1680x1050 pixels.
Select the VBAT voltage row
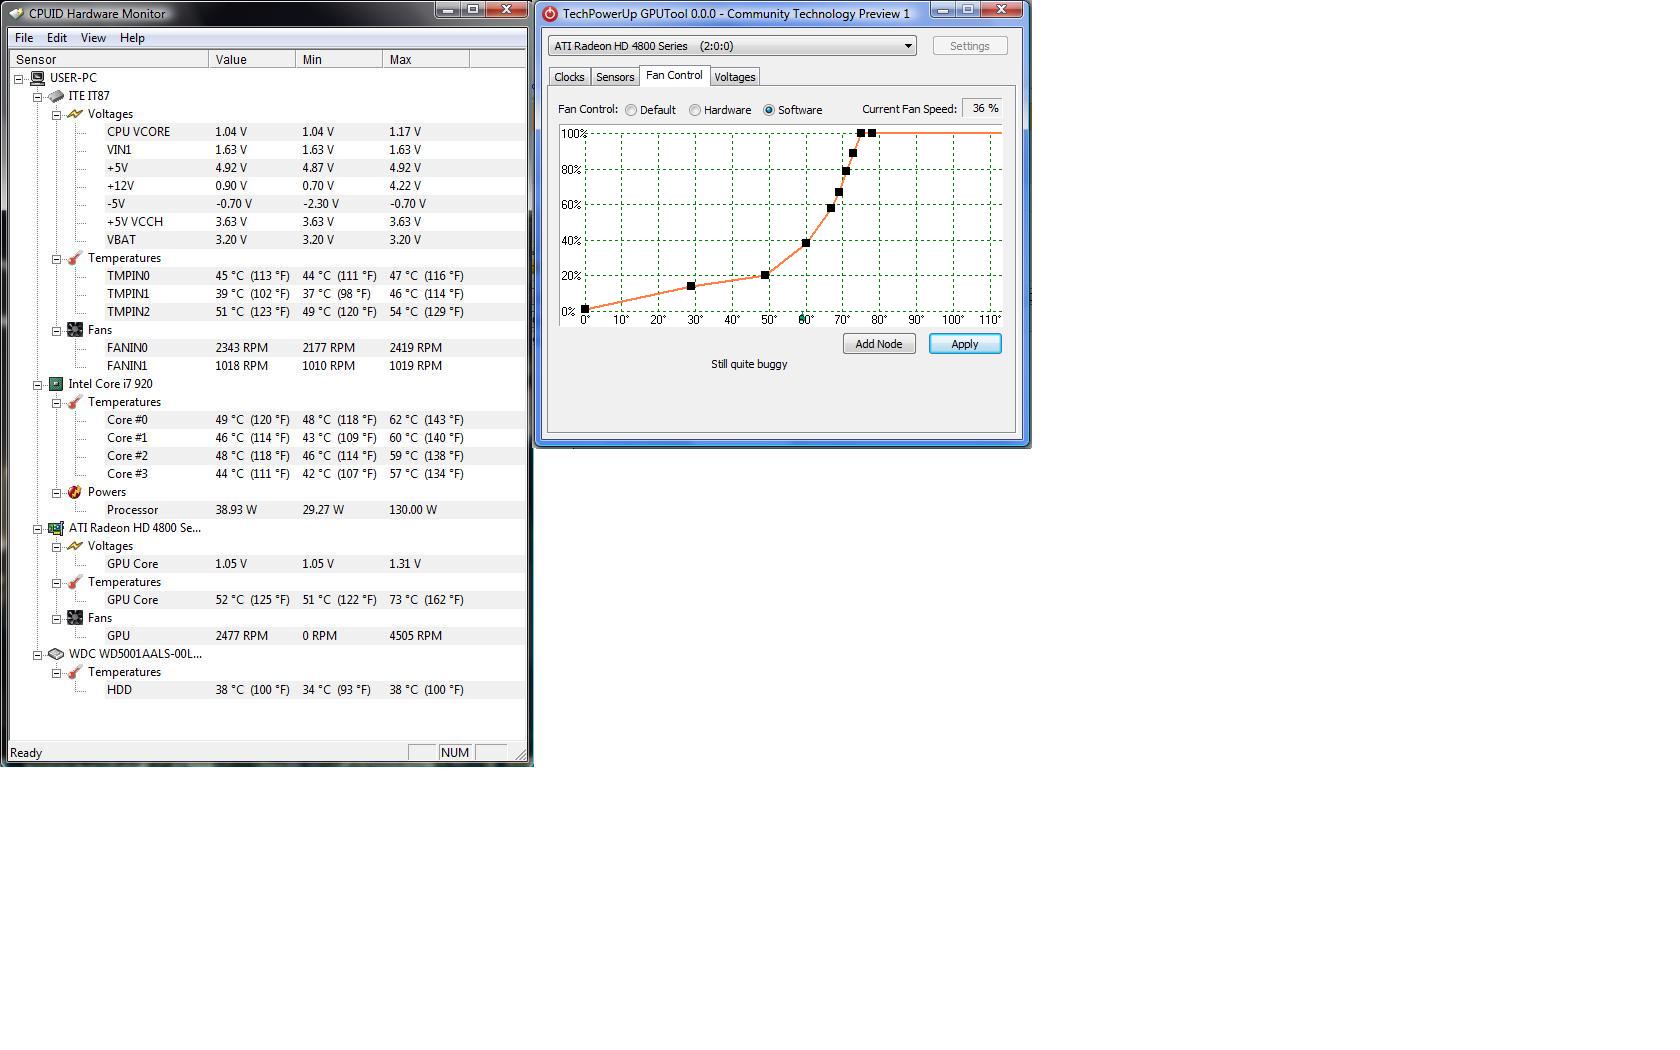316,240
